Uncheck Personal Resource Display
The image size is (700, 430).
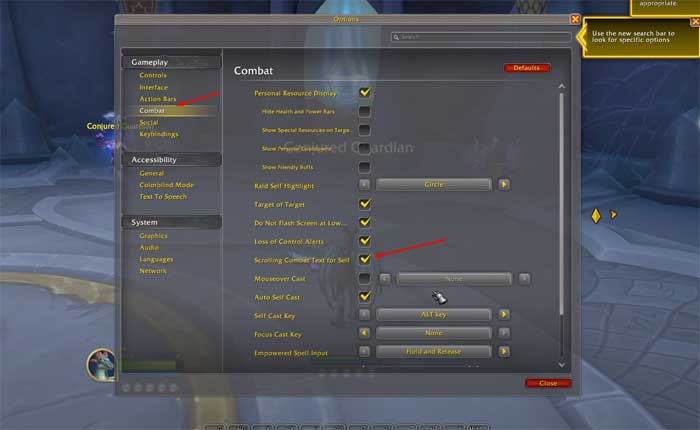(365, 92)
